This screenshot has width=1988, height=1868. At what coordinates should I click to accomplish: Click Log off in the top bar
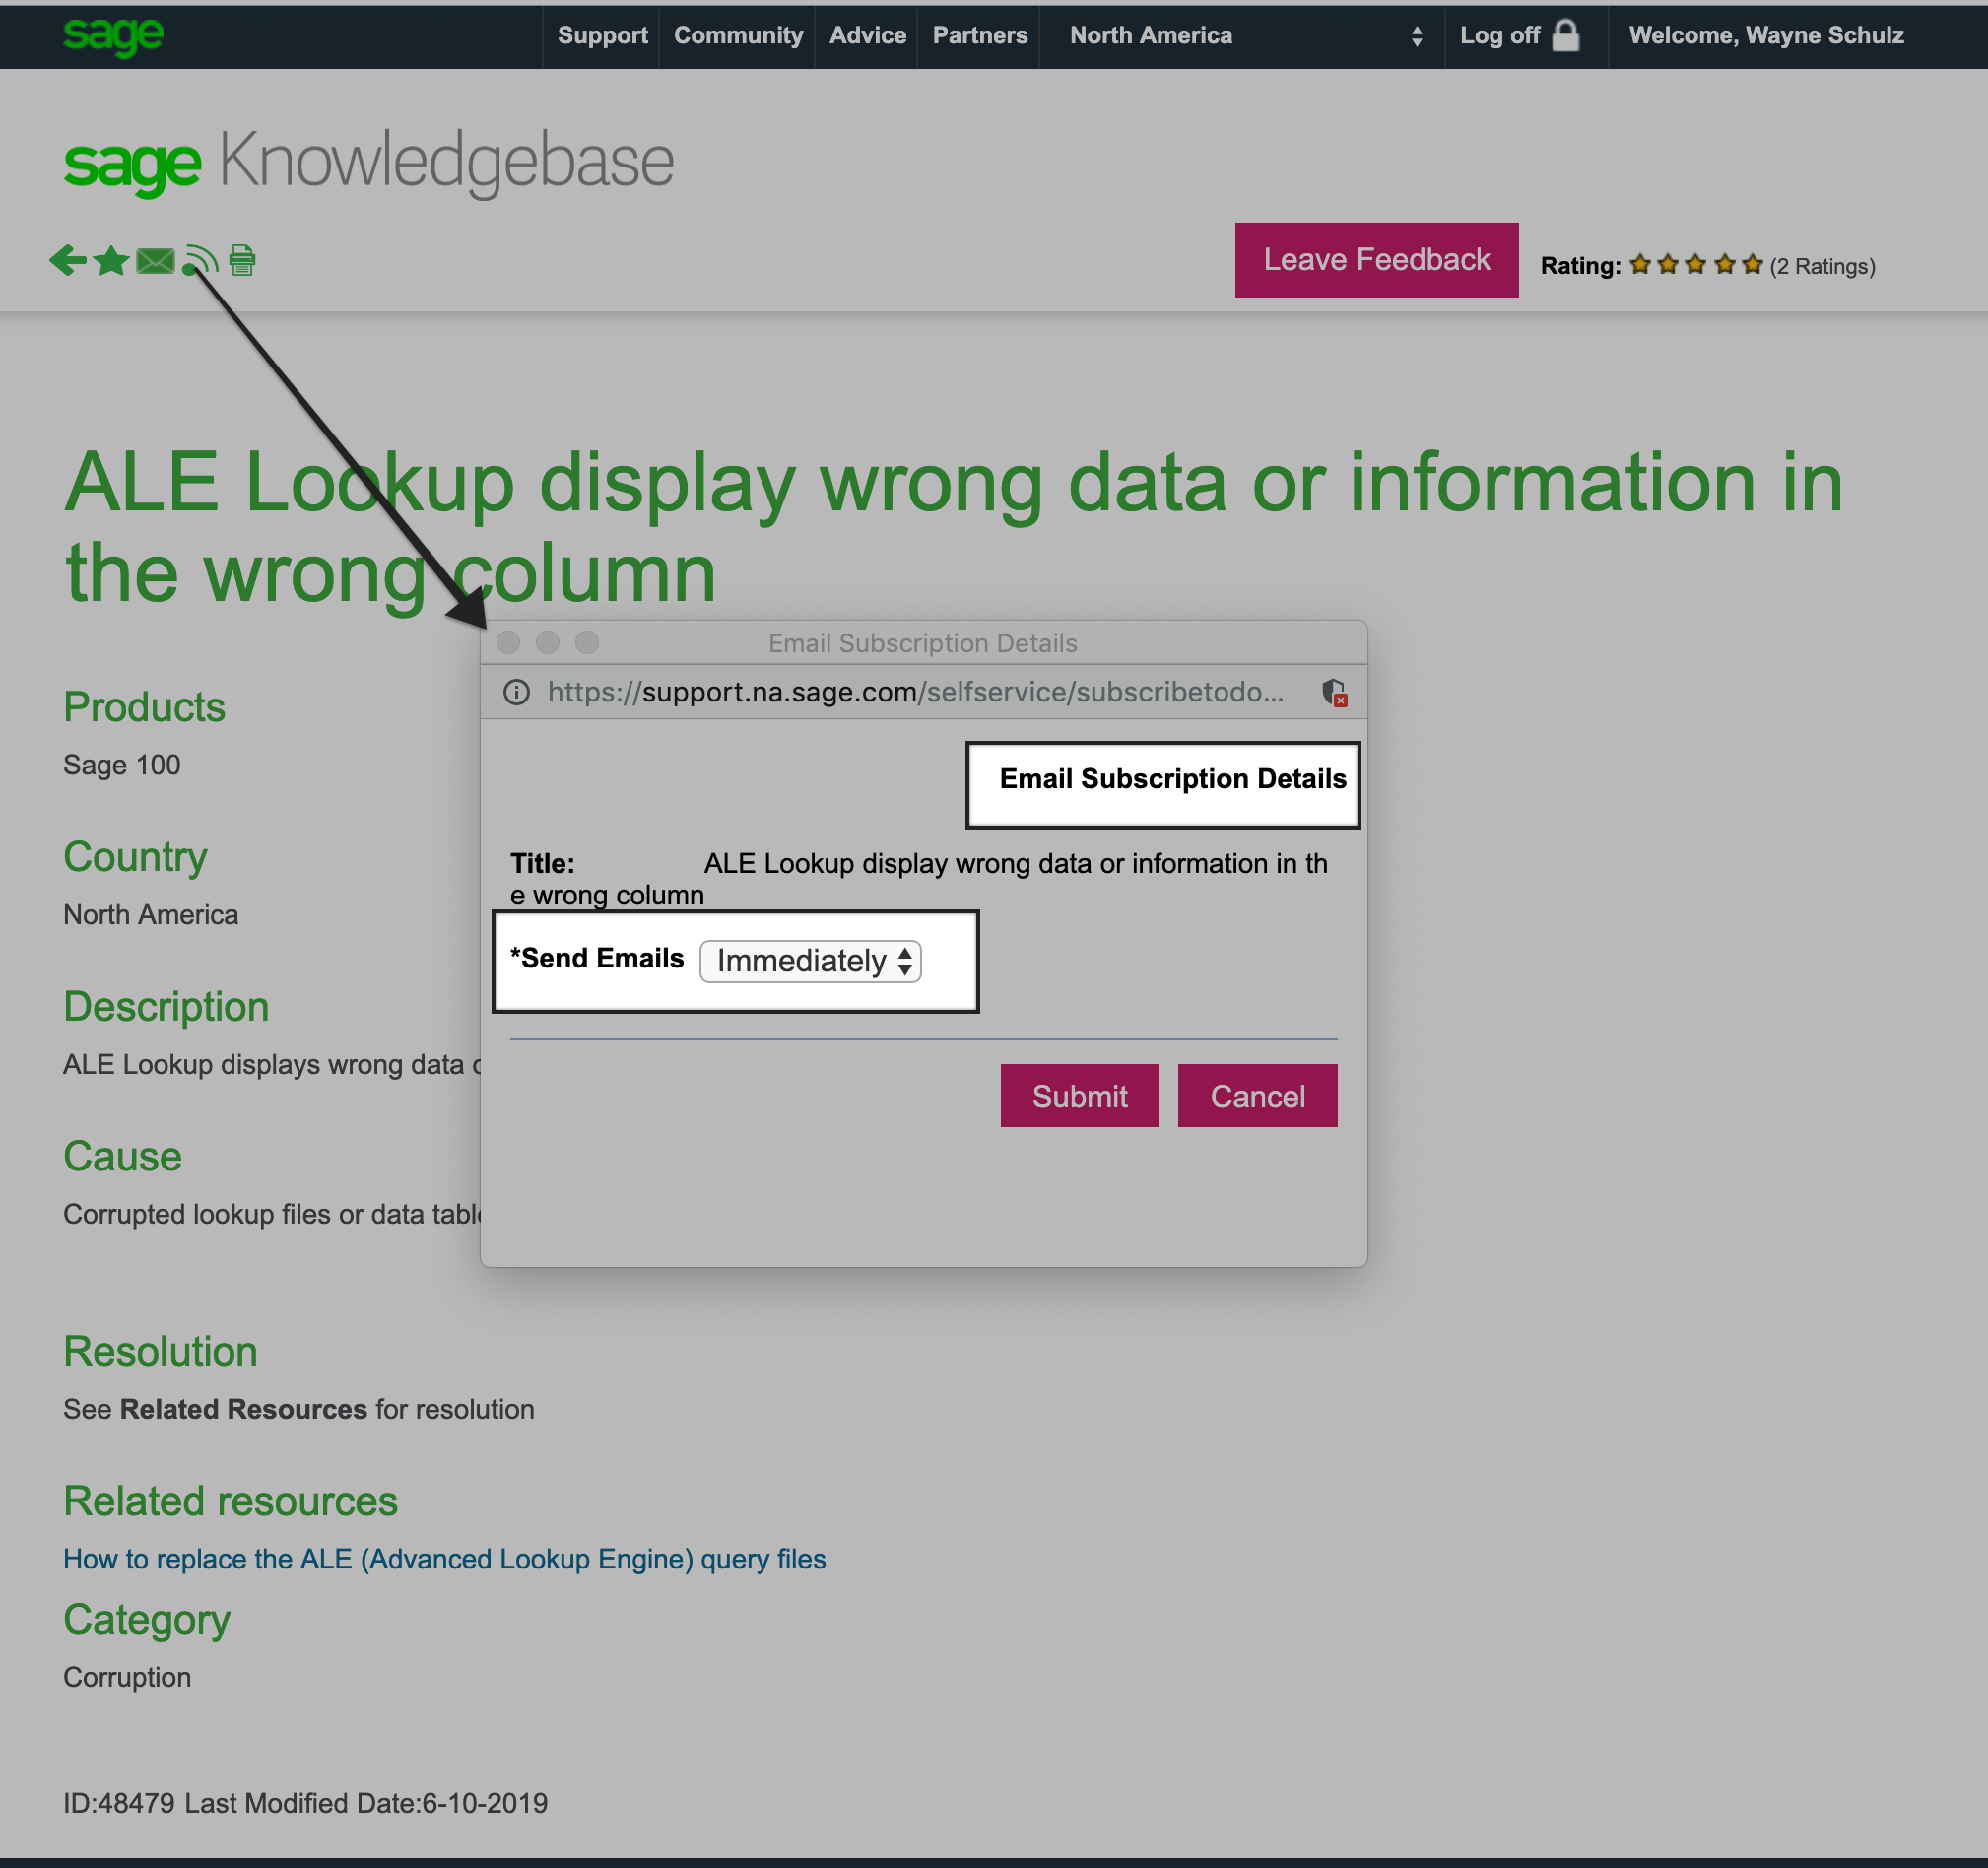[1499, 36]
